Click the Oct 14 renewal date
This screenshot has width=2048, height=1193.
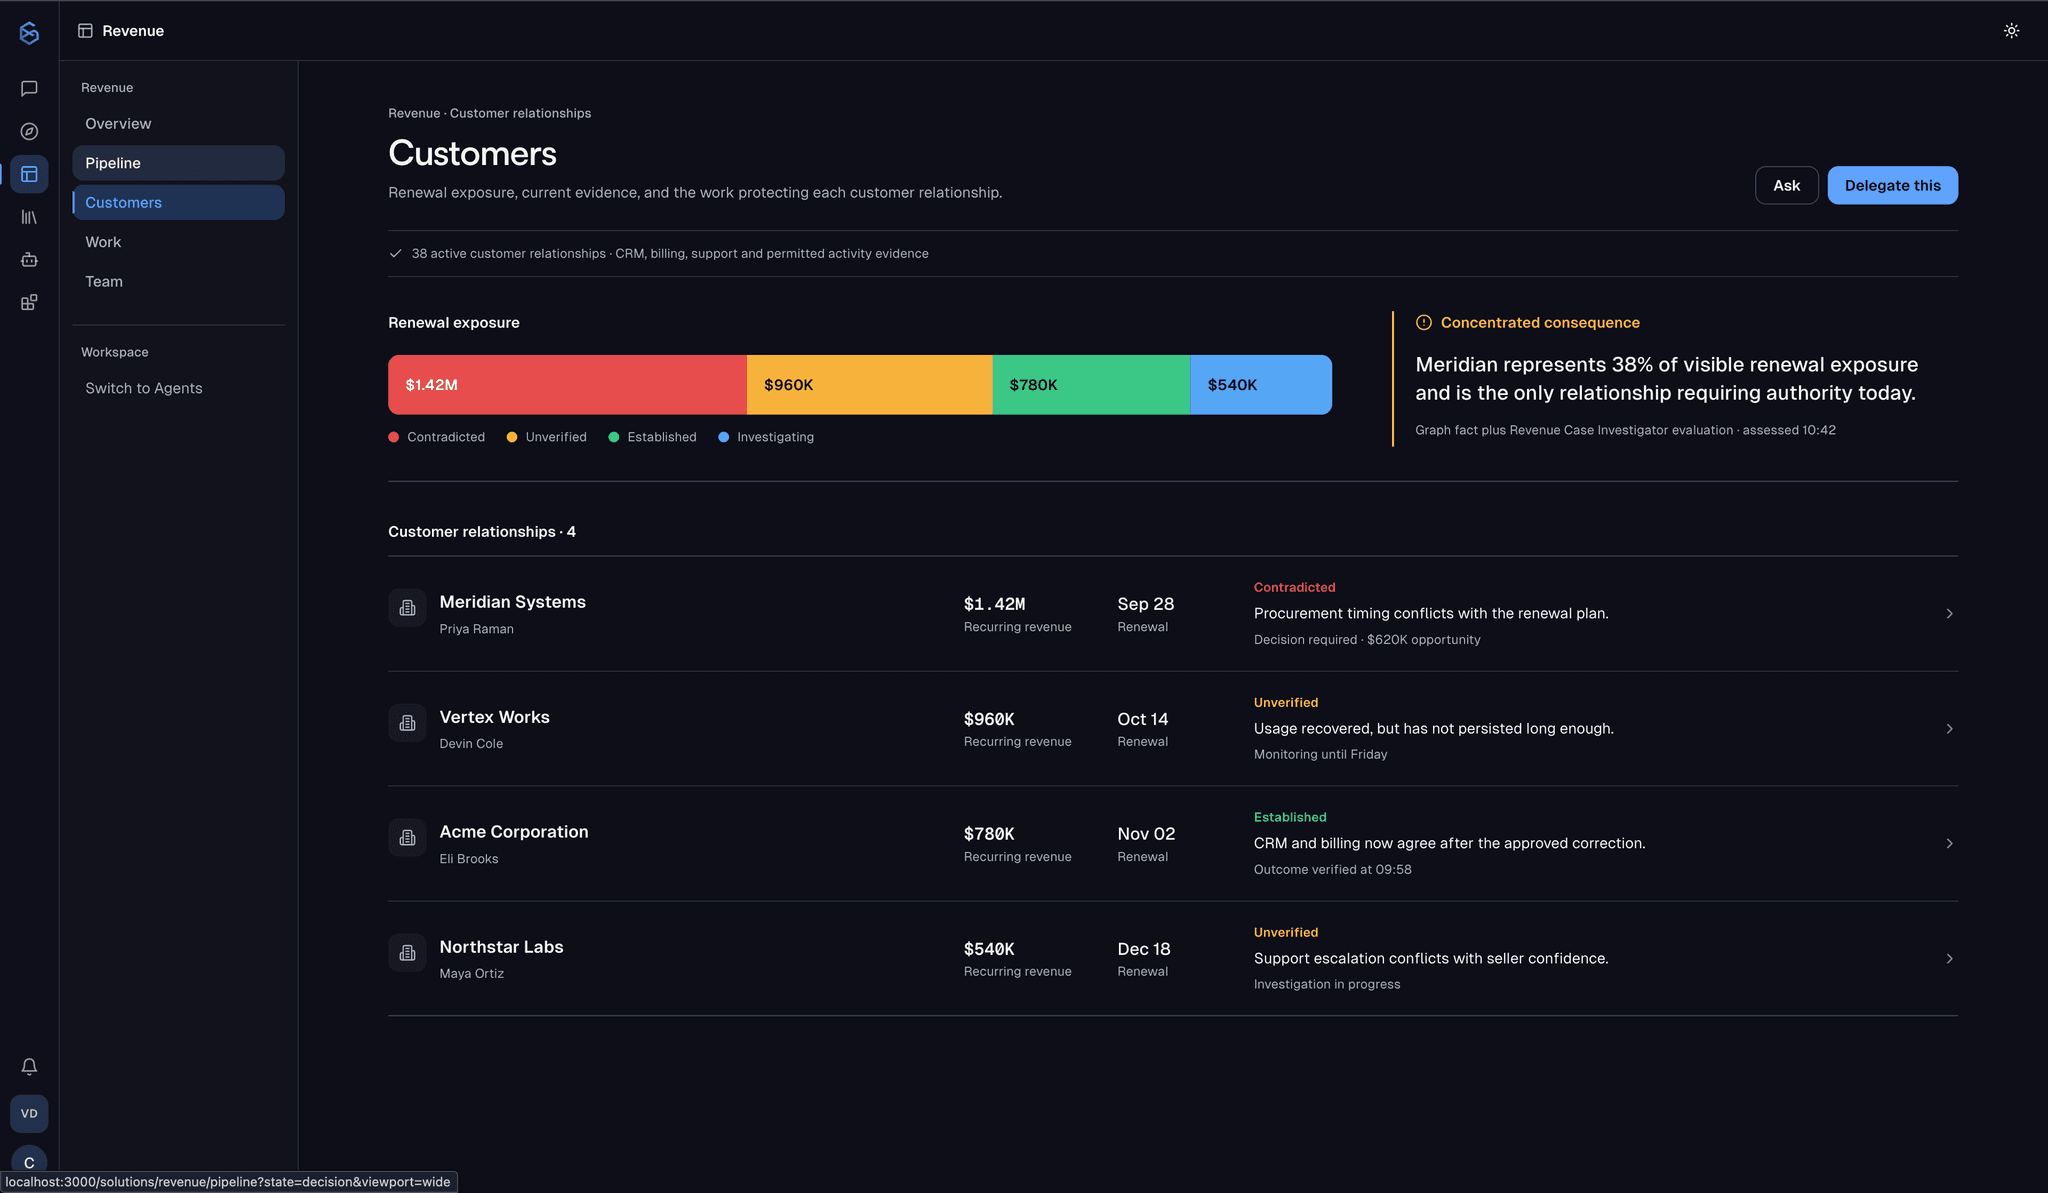pos(1142,719)
